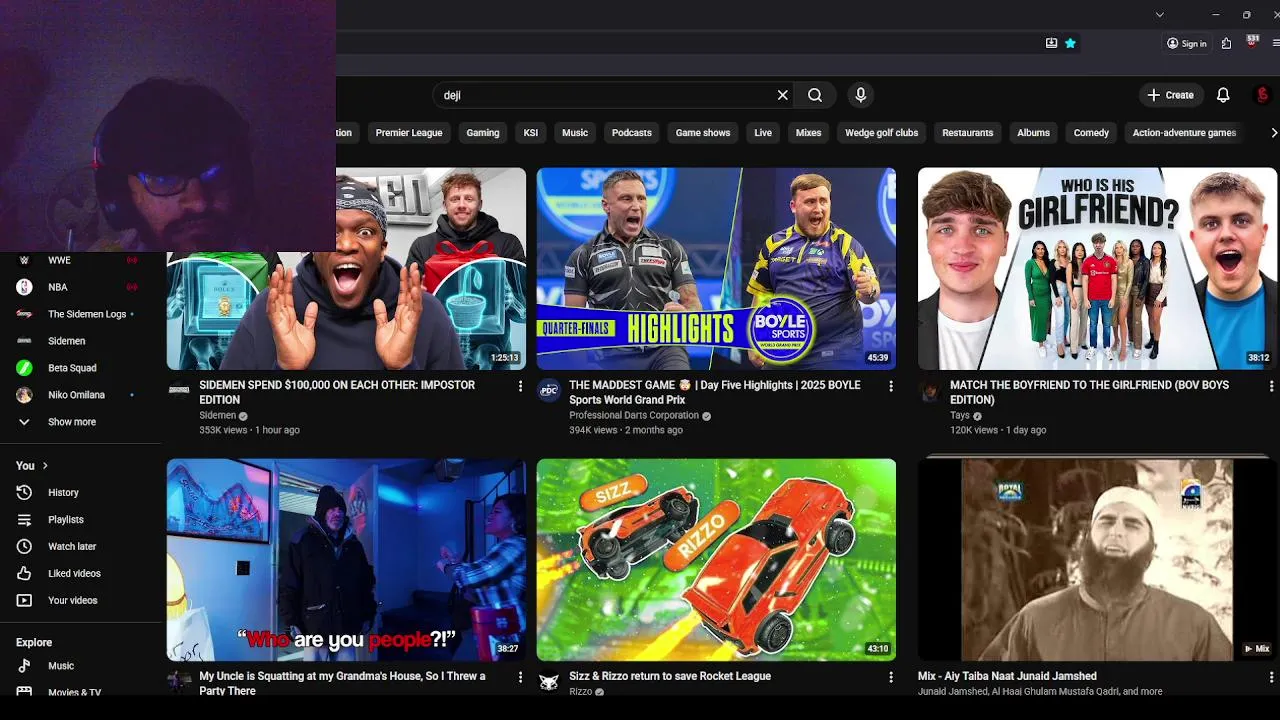The height and width of the screenshot is (720, 1280).
Task: Click the browser Sign in button
Action: (1187, 43)
